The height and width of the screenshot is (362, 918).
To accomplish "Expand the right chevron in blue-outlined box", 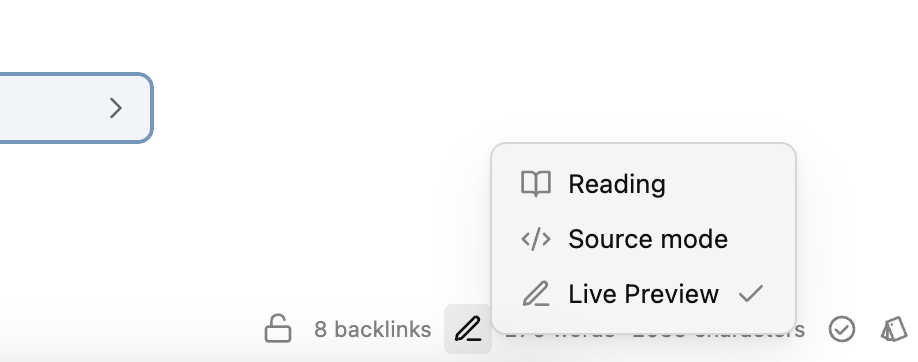I will (115, 108).
